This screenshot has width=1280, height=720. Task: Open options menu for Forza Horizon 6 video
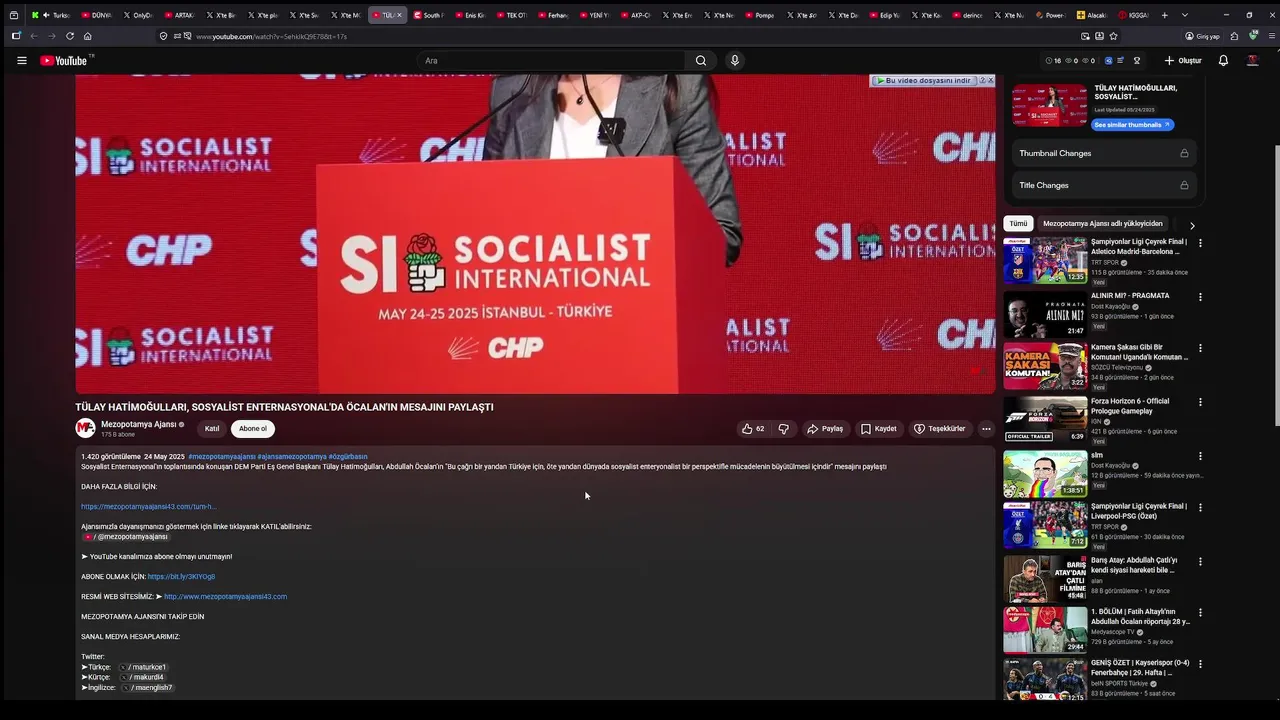tap(1201, 403)
